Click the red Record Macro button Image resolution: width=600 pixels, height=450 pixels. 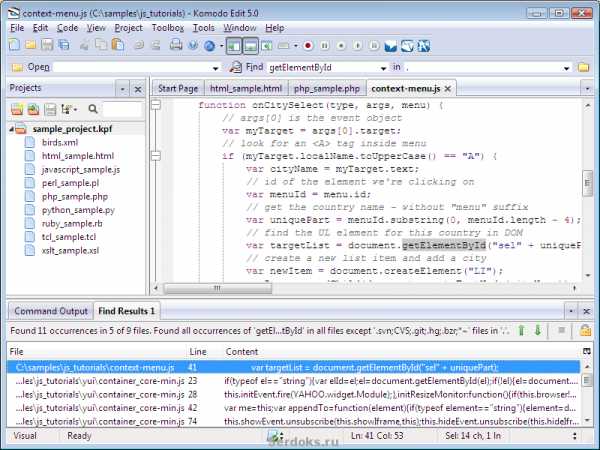308,46
